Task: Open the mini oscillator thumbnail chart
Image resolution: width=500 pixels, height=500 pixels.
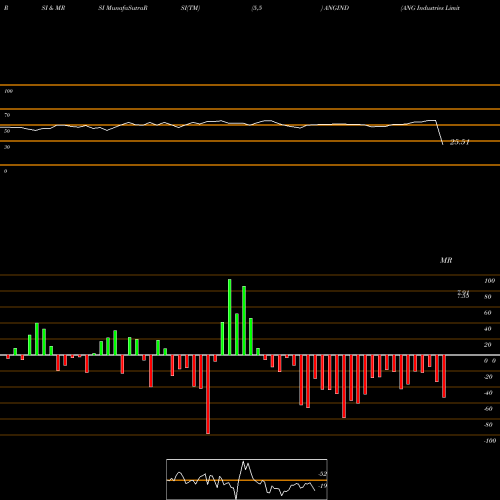Action: tap(247, 479)
